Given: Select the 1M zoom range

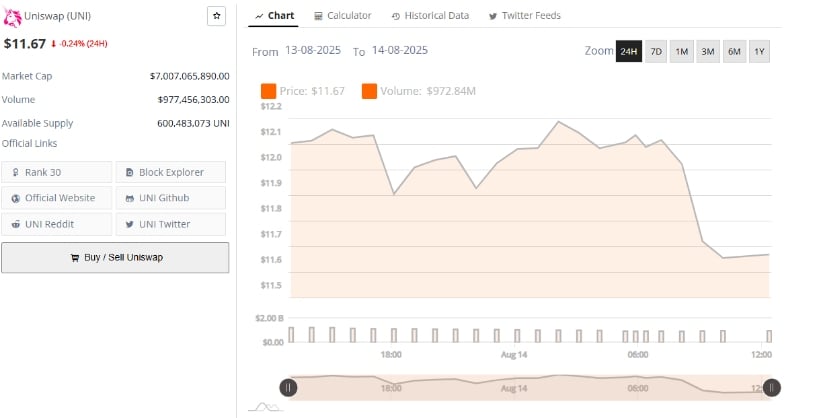Looking at the screenshot, I should [681, 51].
